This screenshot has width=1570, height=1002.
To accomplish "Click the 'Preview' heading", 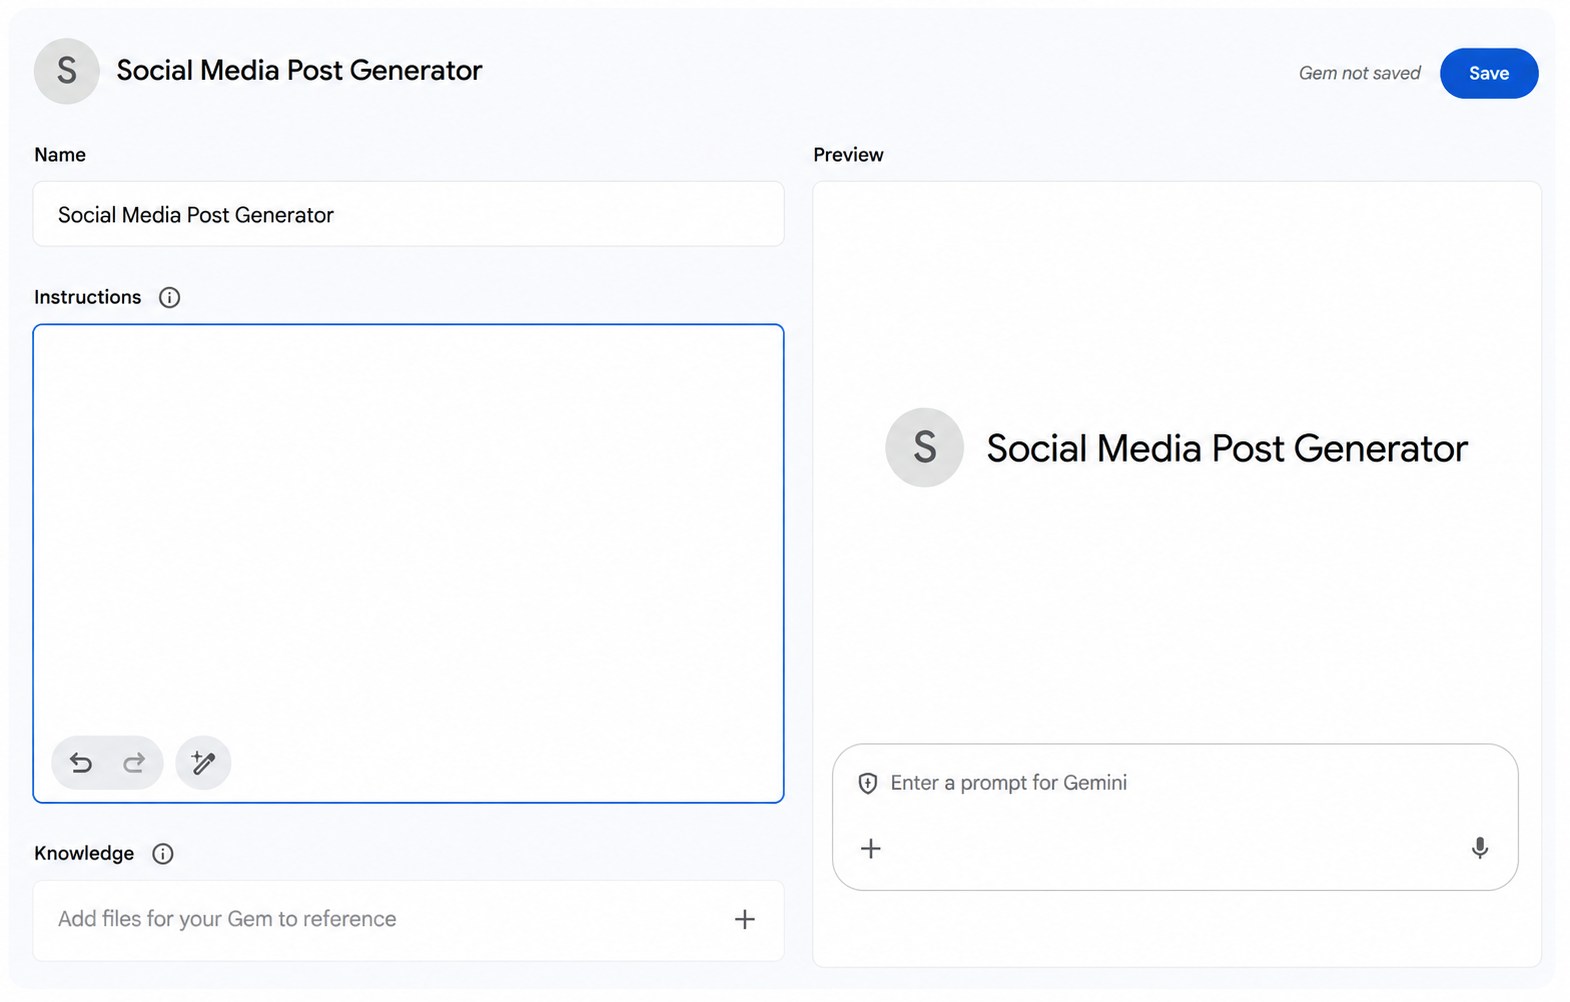I will (x=848, y=155).
